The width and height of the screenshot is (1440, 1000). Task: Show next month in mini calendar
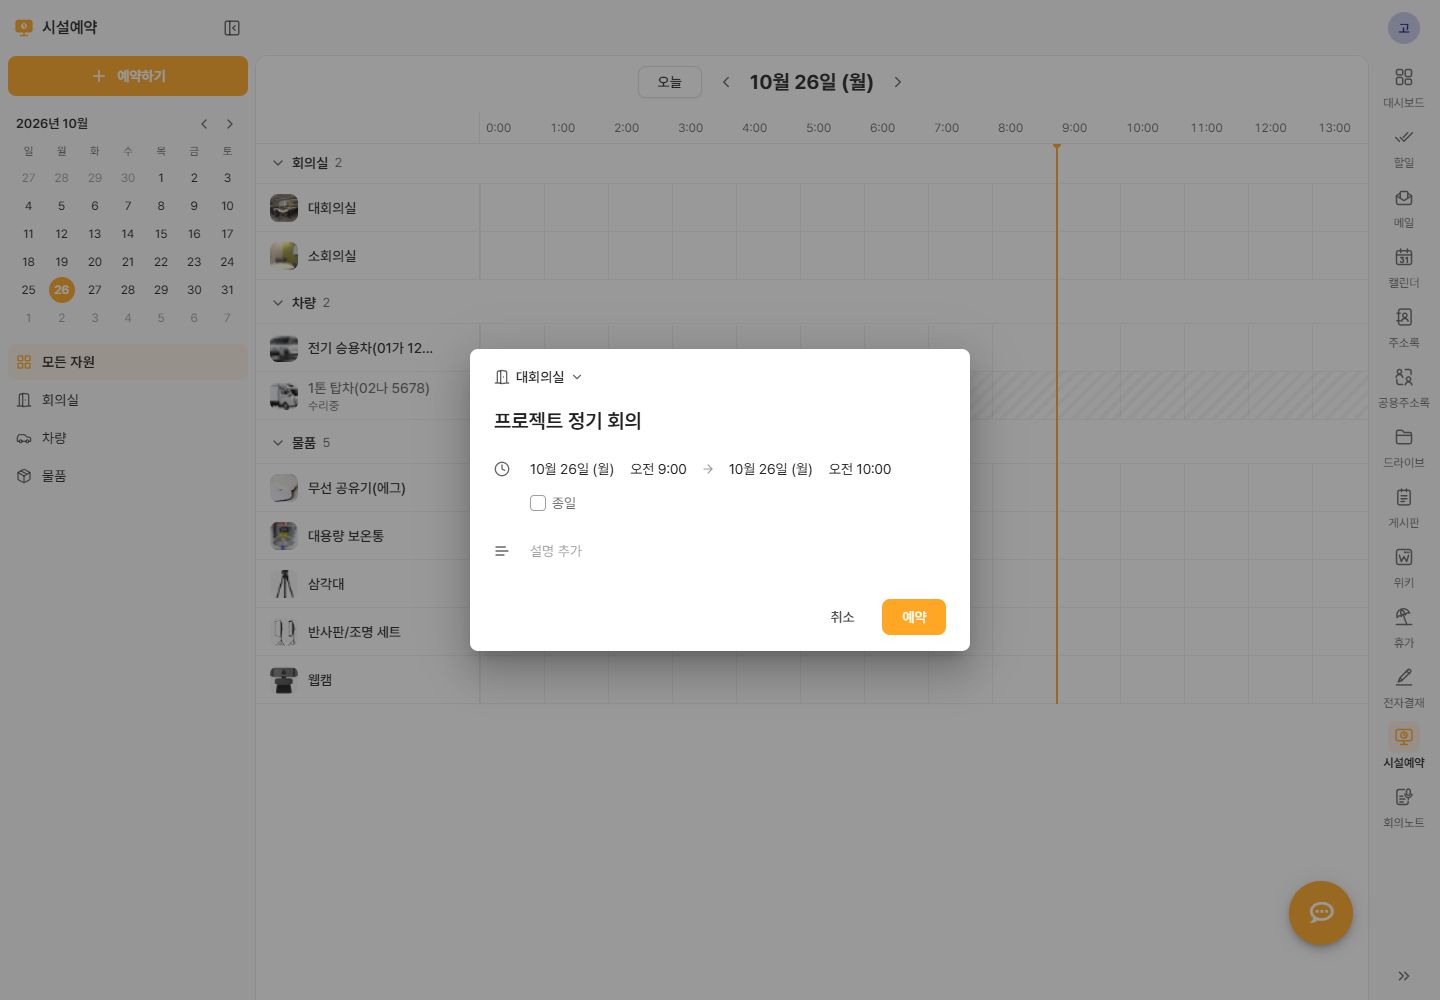230,124
